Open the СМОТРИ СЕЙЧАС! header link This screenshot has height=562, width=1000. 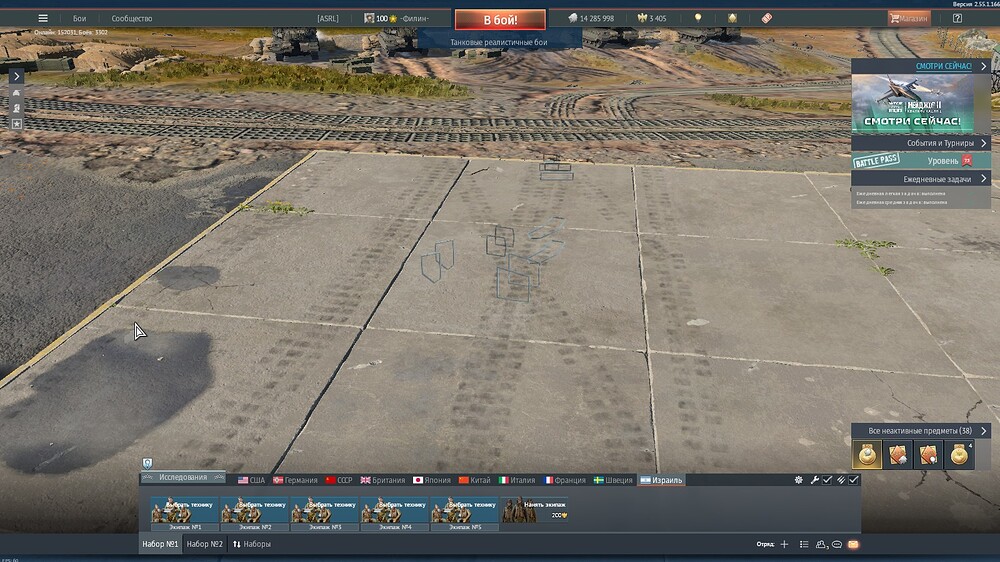click(x=943, y=66)
